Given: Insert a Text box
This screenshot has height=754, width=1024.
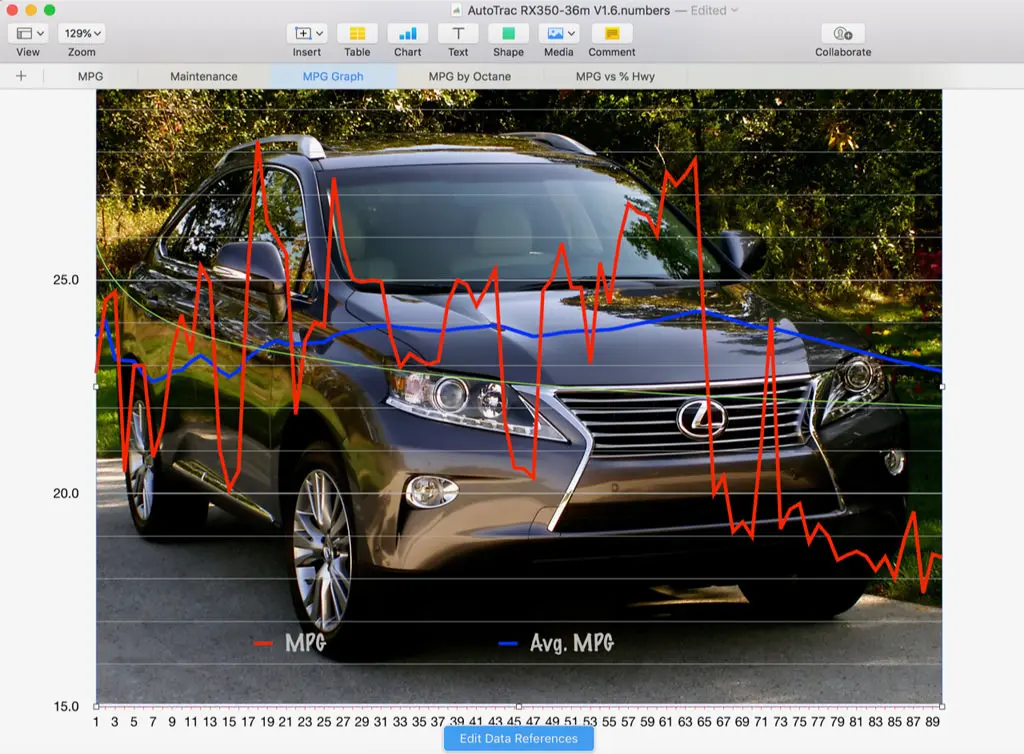Looking at the screenshot, I should [458, 33].
